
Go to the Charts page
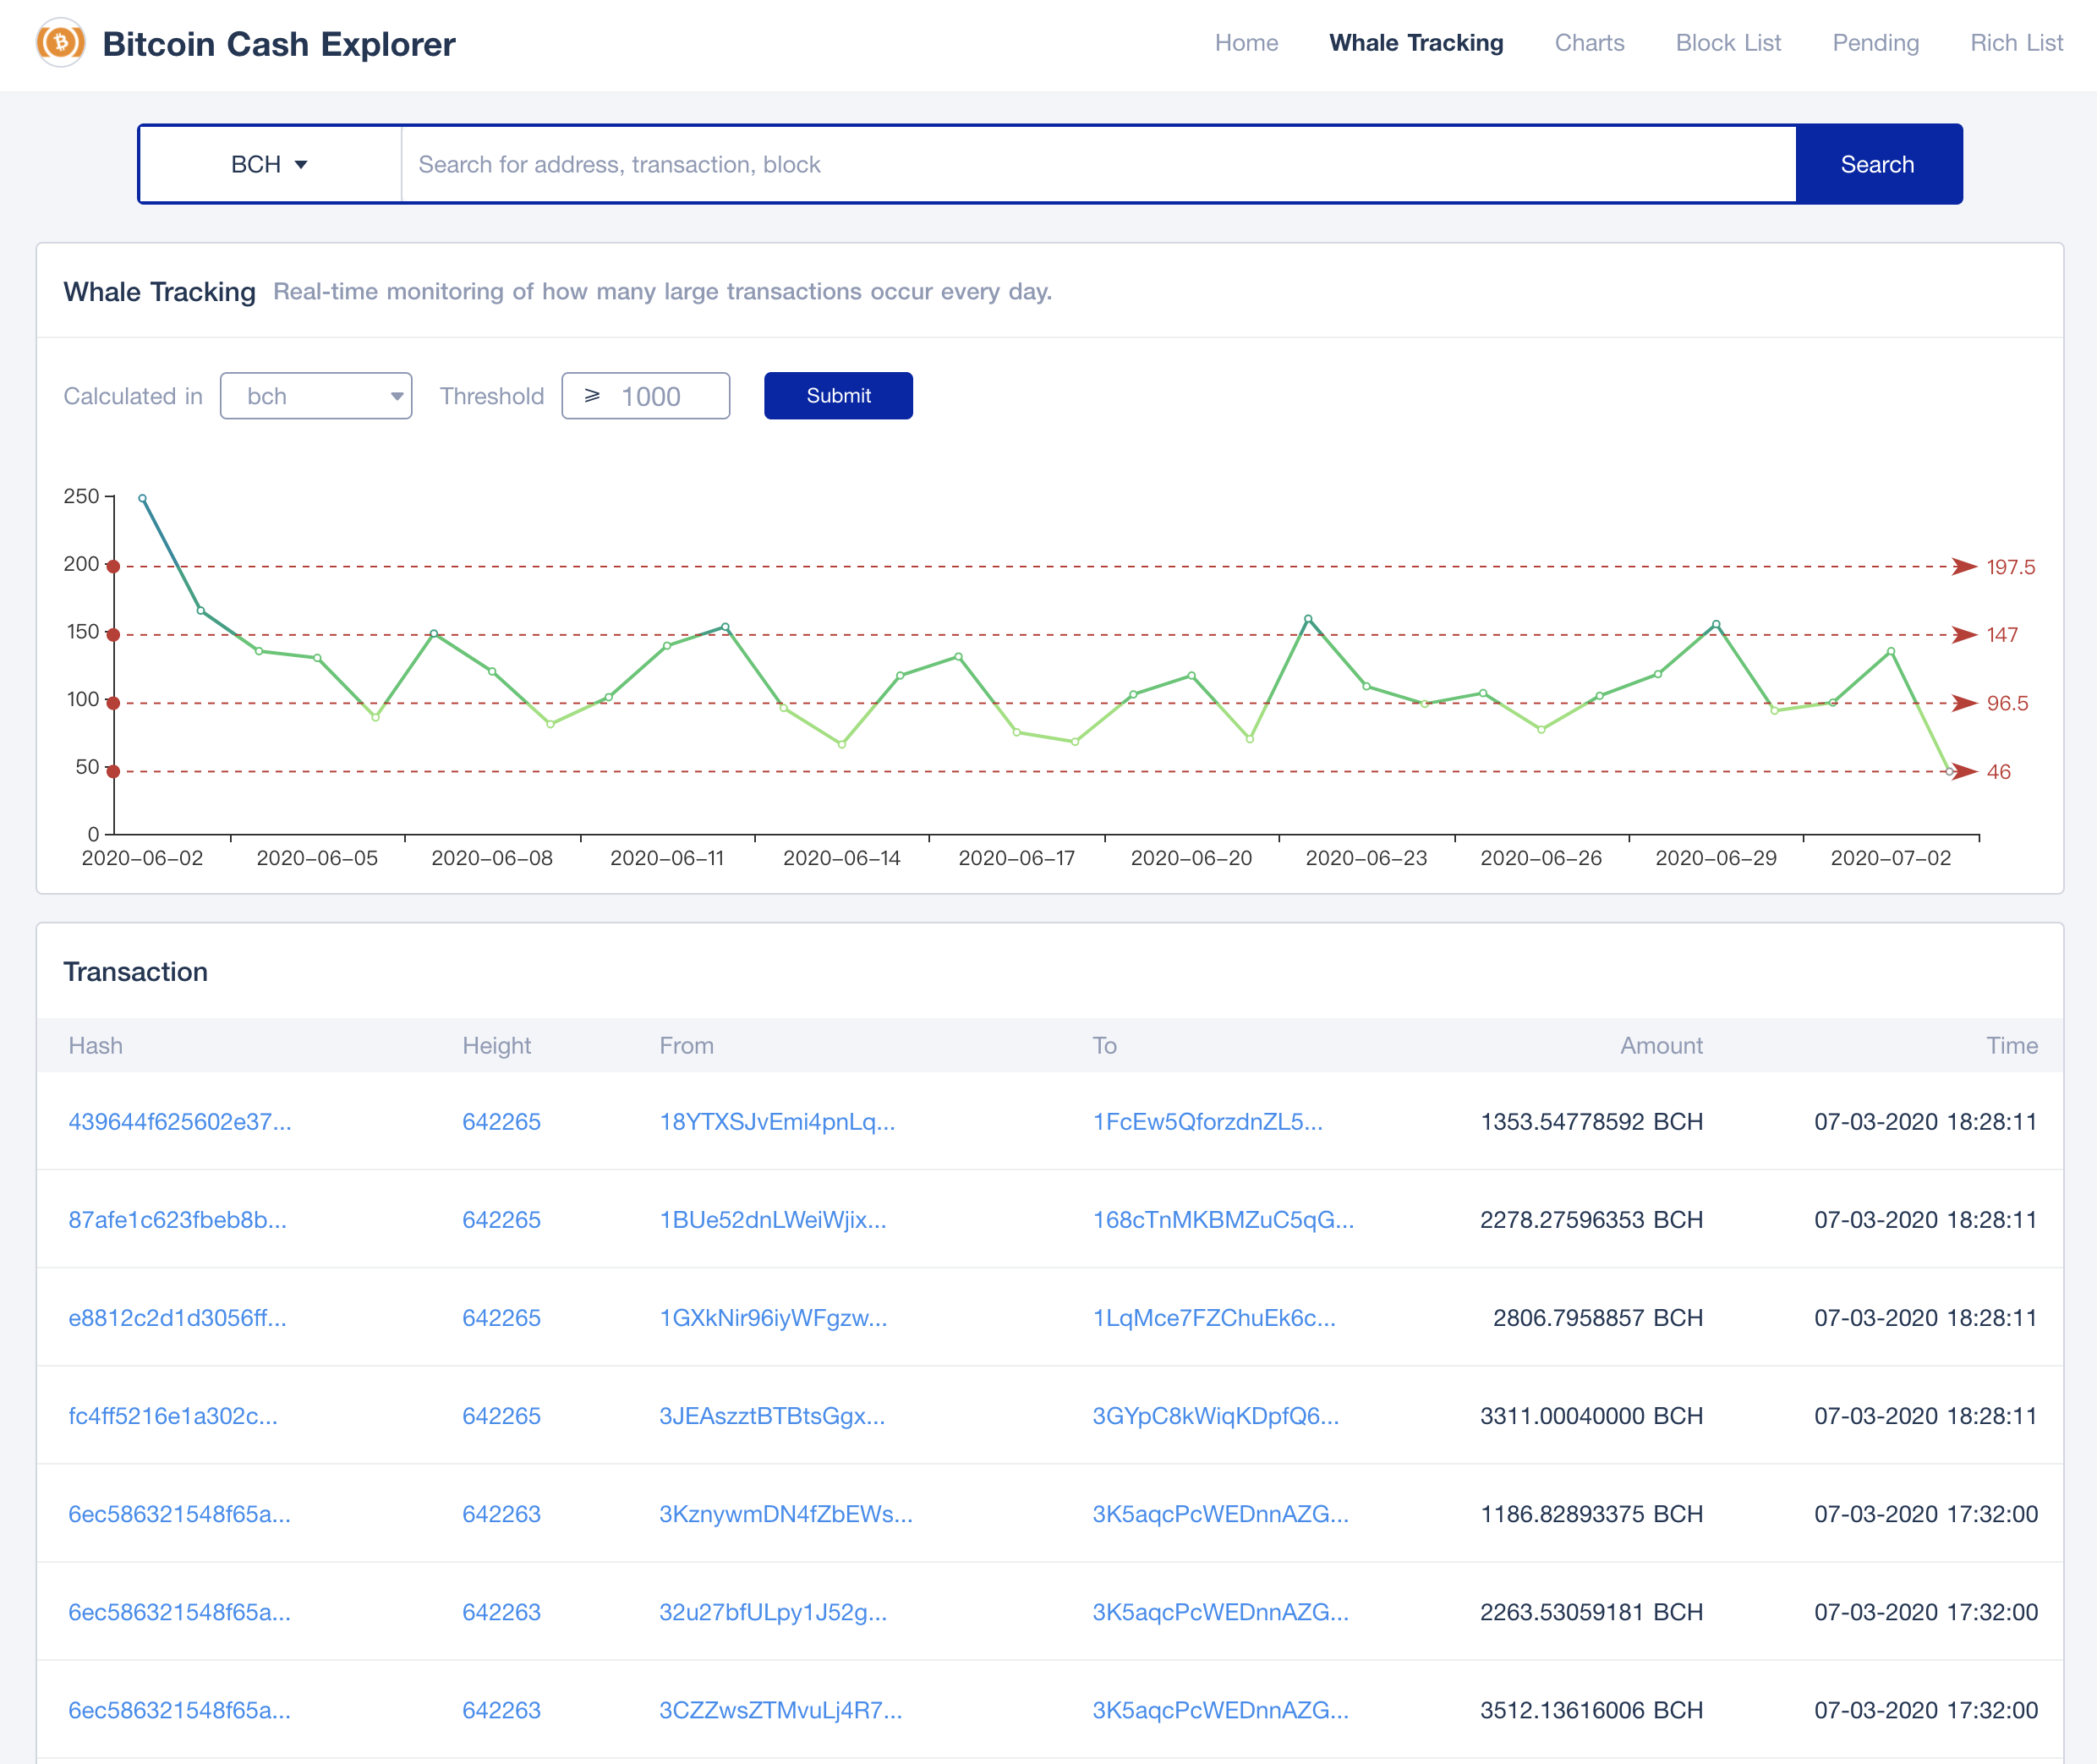[1589, 43]
